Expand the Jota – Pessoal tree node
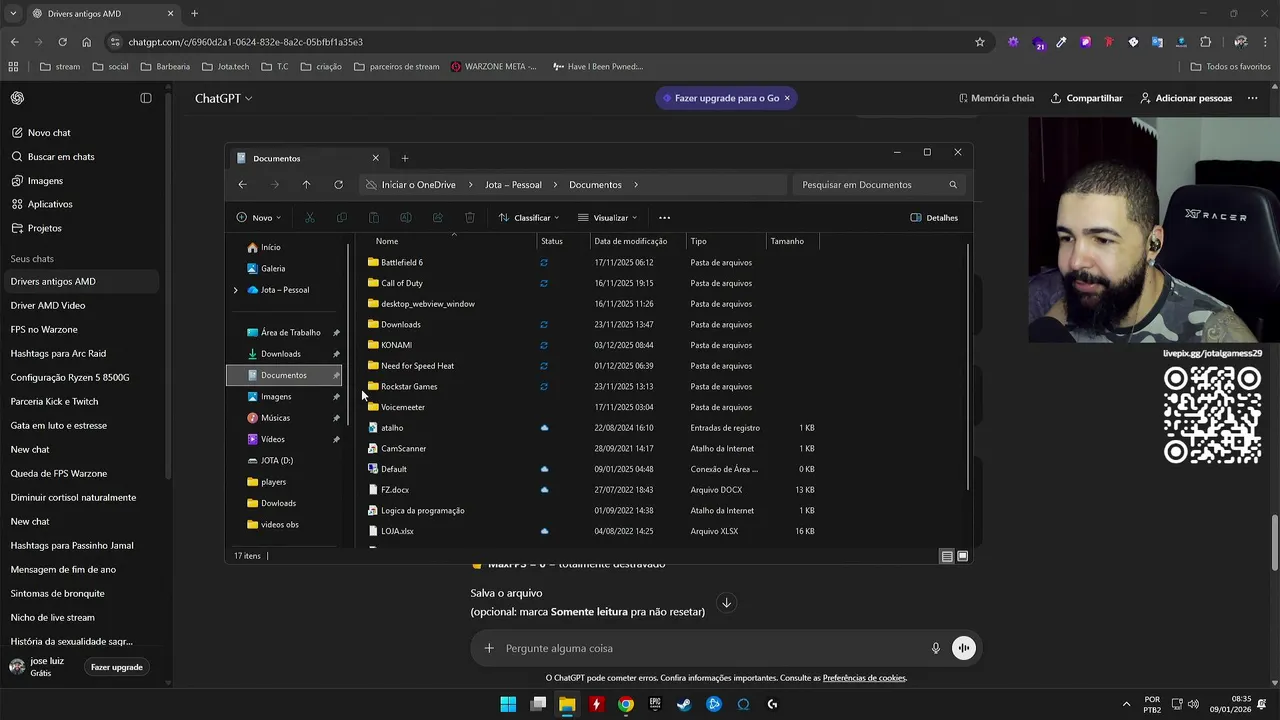Image resolution: width=1280 pixels, height=720 pixels. pyautogui.click(x=235, y=290)
